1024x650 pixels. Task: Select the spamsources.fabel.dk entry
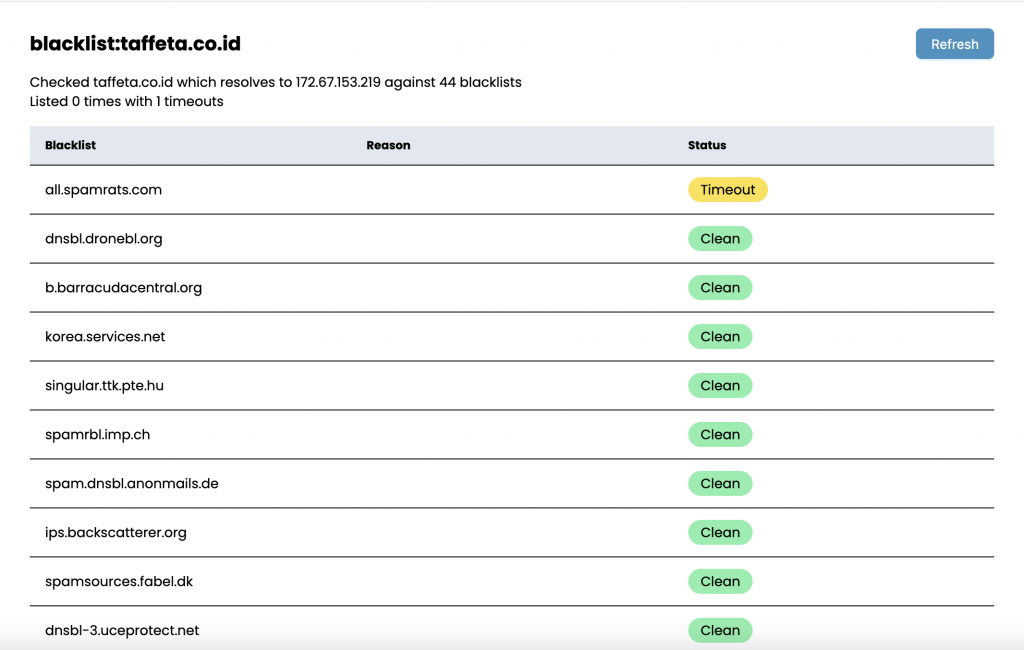[x=118, y=581]
